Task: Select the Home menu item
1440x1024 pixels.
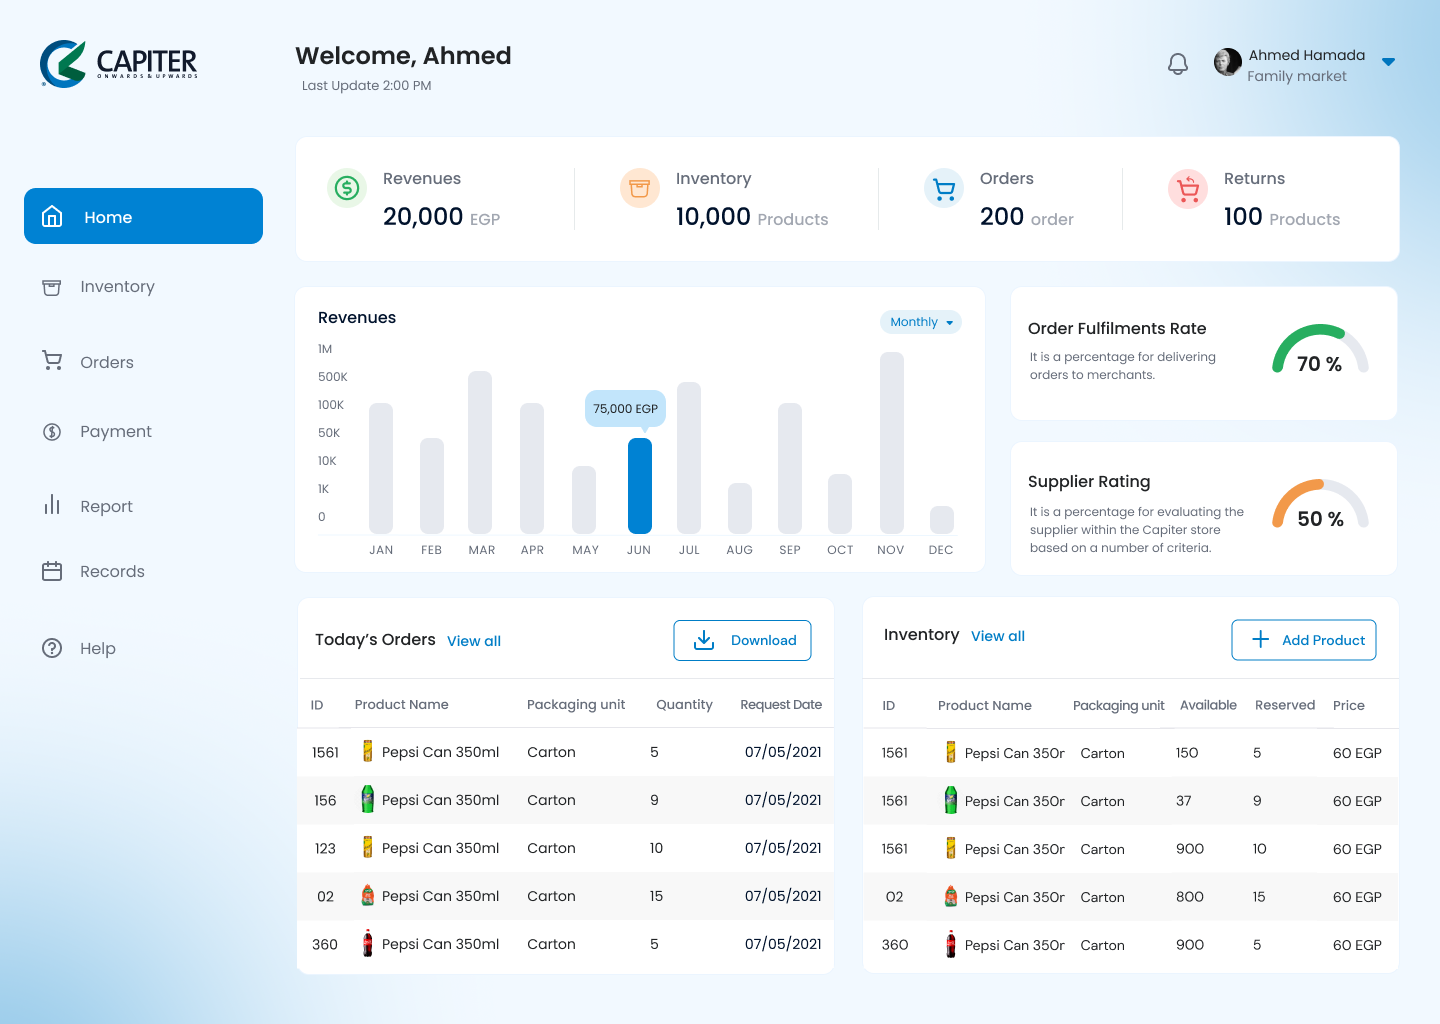Action: pyautogui.click(x=143, y=216)
